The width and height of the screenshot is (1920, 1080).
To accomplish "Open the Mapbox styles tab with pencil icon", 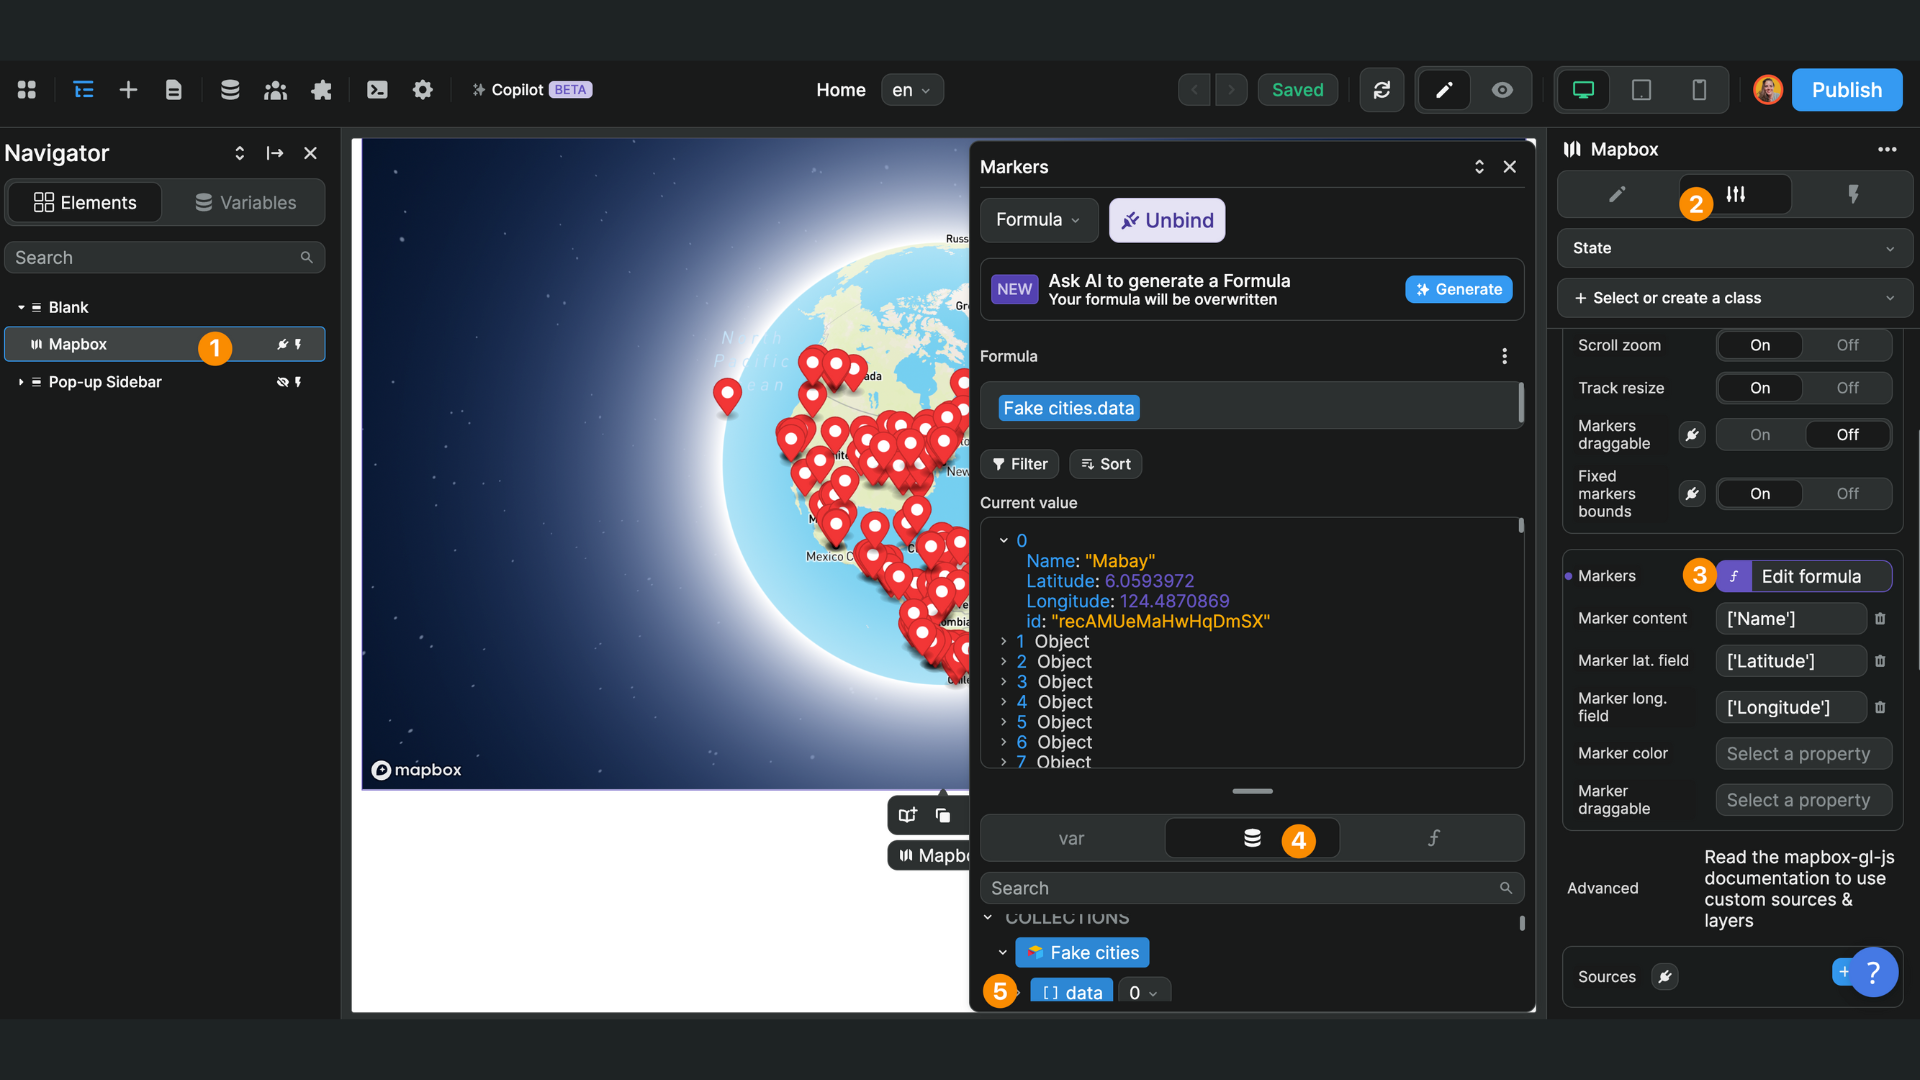I will pyautogui.click(x=1614, y=194).
